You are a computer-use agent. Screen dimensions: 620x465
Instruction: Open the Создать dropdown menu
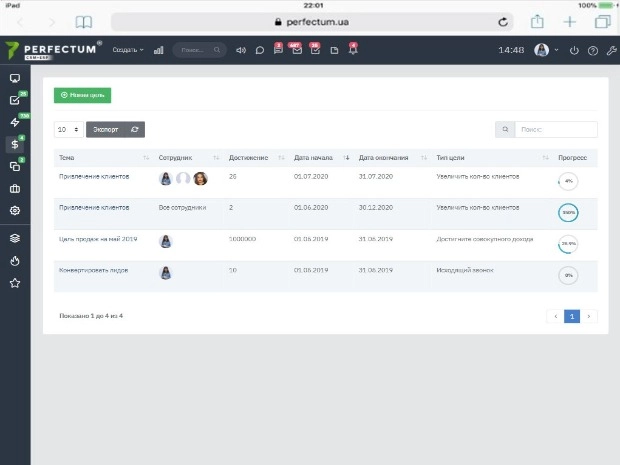128,50
